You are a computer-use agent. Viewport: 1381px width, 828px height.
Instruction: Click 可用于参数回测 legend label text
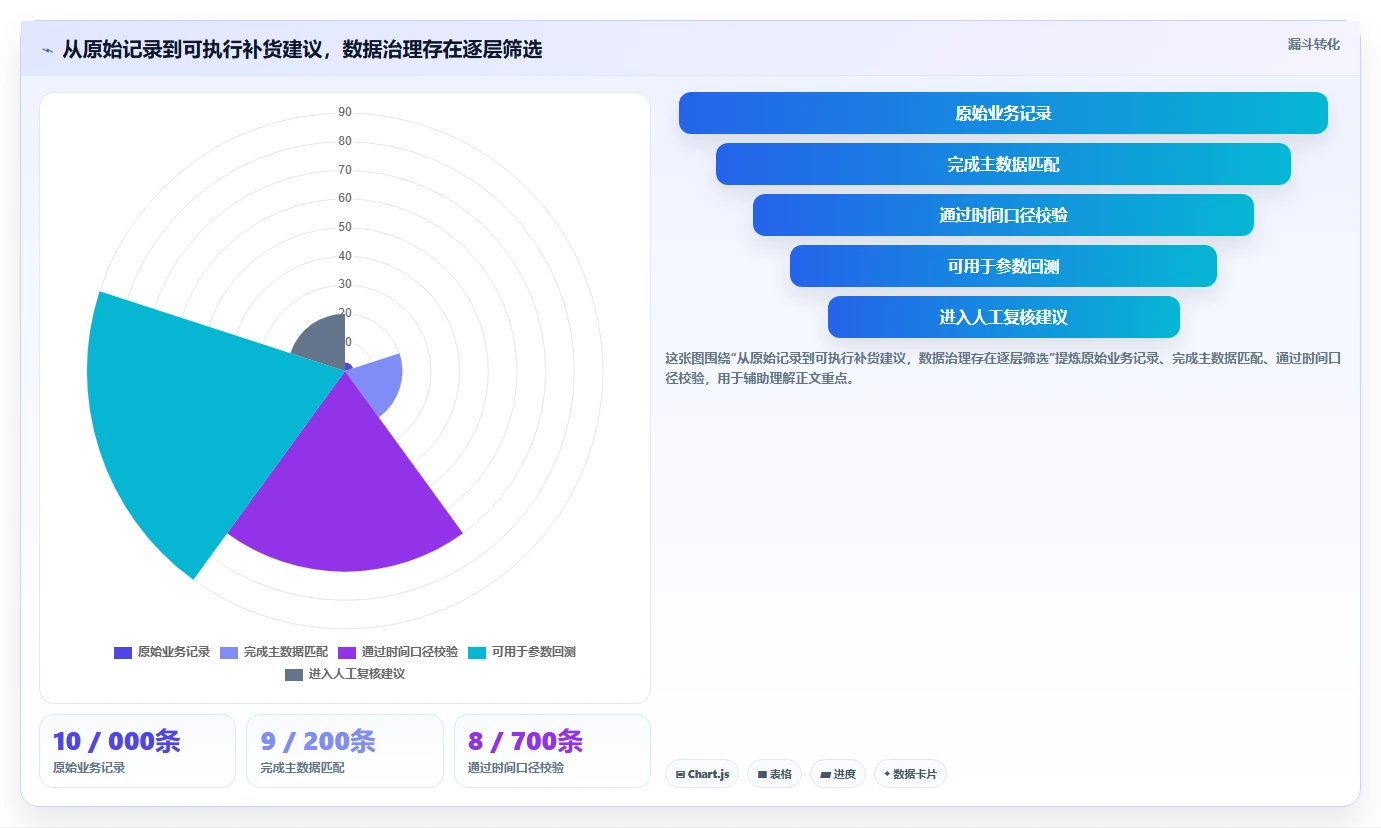(534, 652)
